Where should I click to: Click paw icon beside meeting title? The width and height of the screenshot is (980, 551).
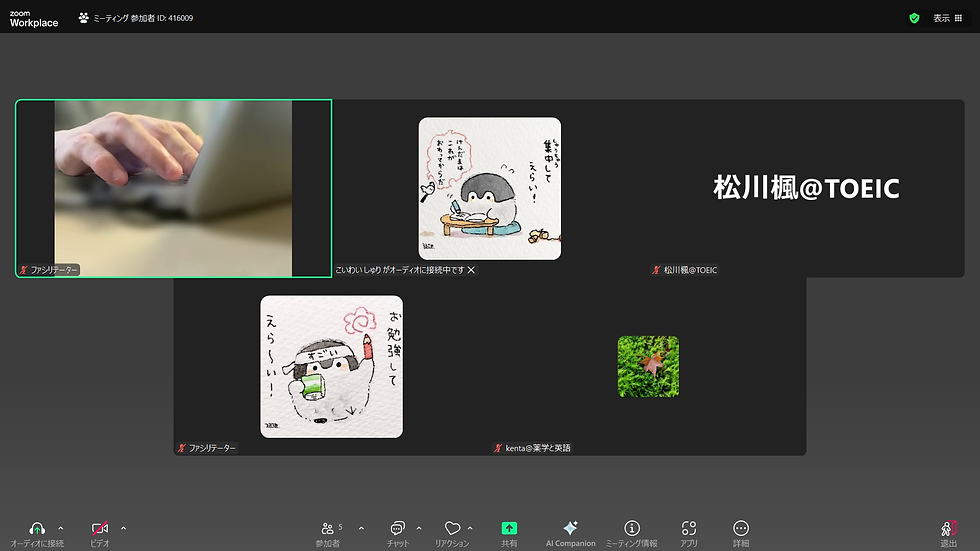(83, 18)
